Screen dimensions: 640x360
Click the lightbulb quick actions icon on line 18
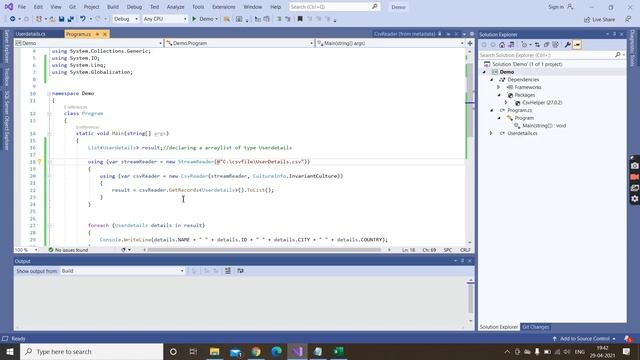[x=40, y=162]
